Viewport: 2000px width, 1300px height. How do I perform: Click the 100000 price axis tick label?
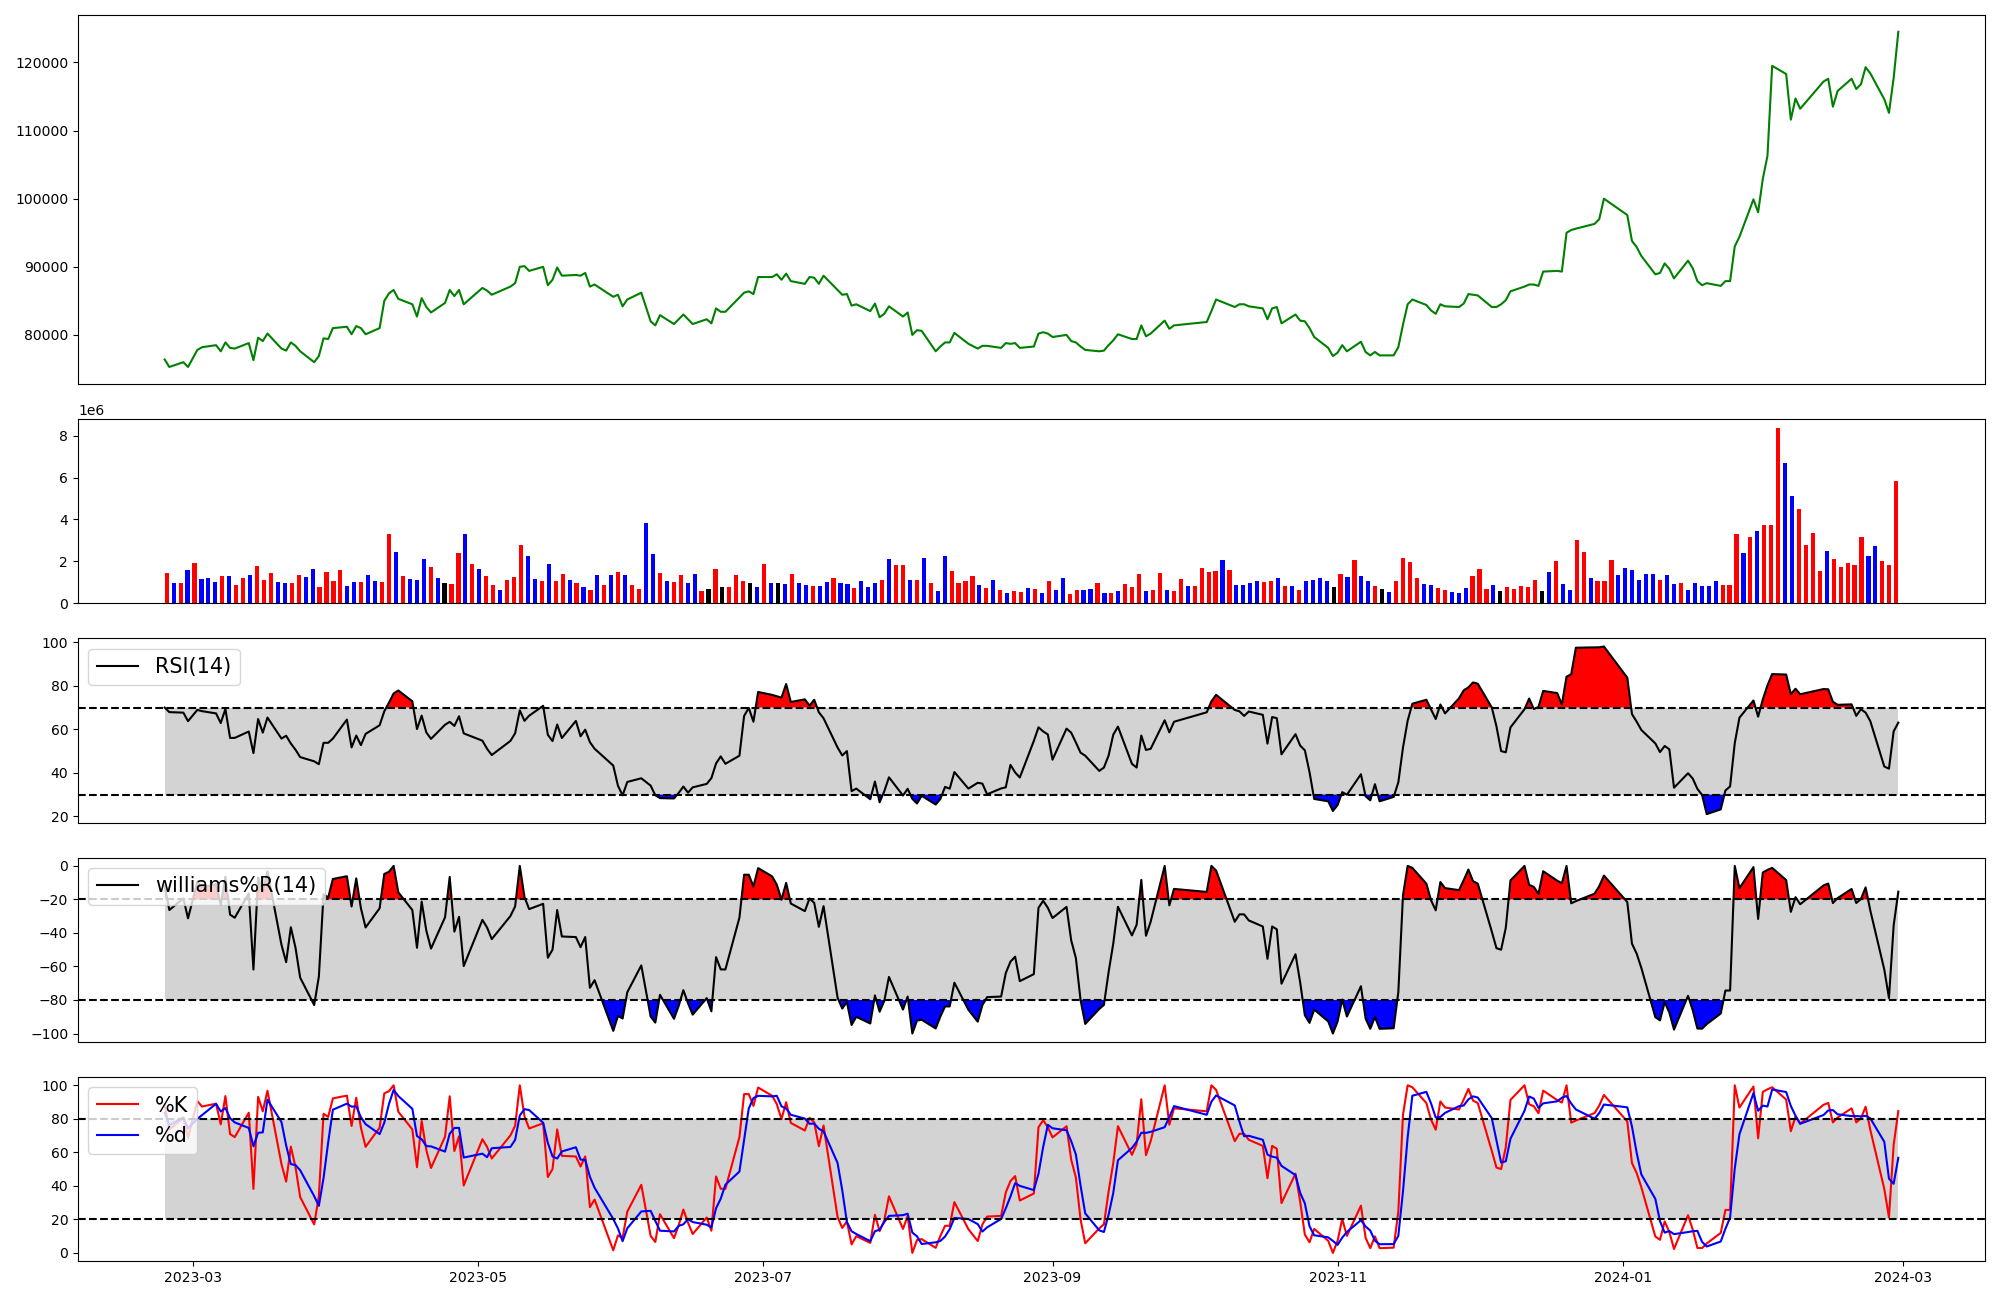point(42,199)
